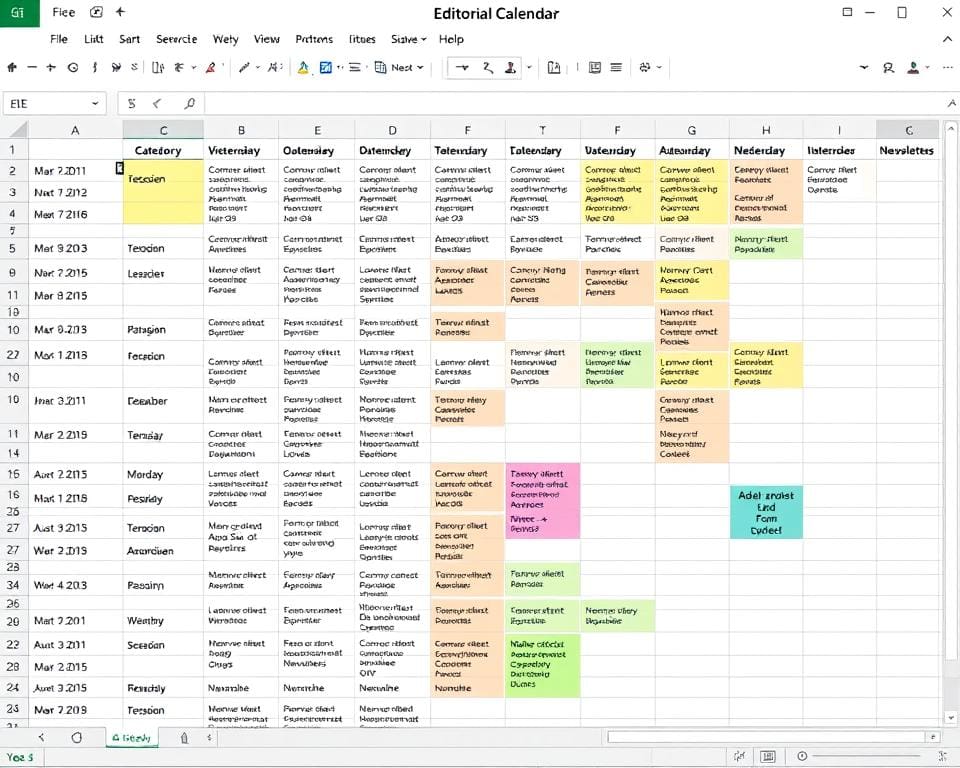
Task: Select the teal highlighted cell in column H
Action: point(765,512)
